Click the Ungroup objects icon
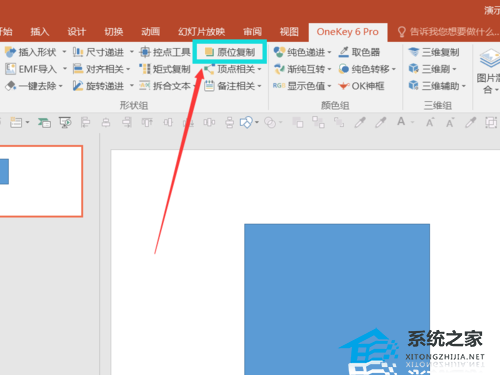500x375 pixels. (x=339, y=122)
